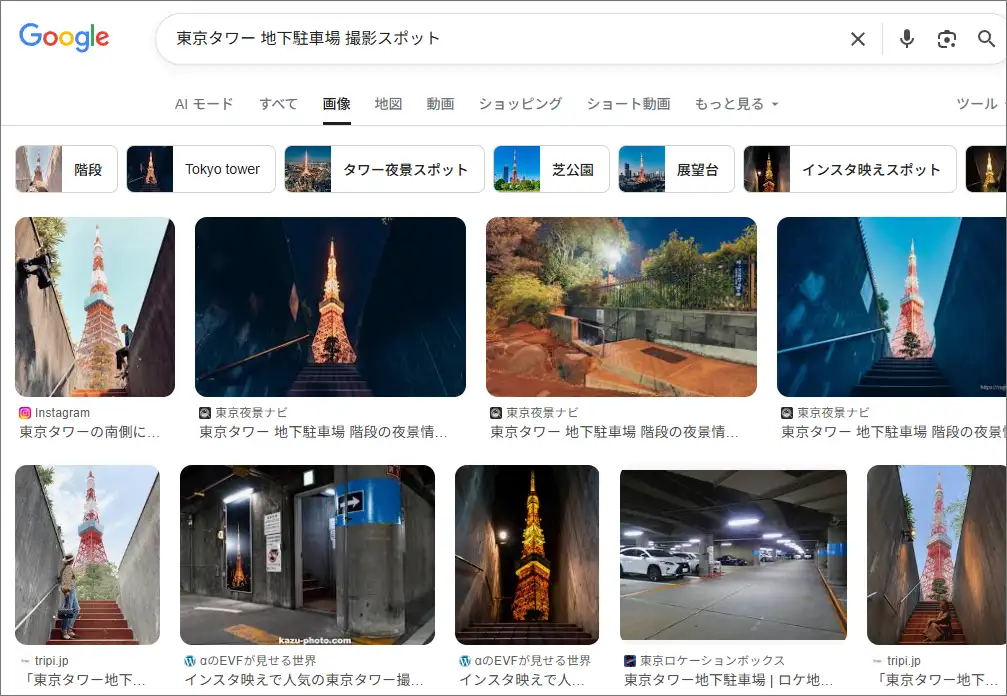The height and width of the screenshot is (696, 1007).
Task: Select the 階段 filter chip
Action: pyautogui.click(x=66, y=169)
